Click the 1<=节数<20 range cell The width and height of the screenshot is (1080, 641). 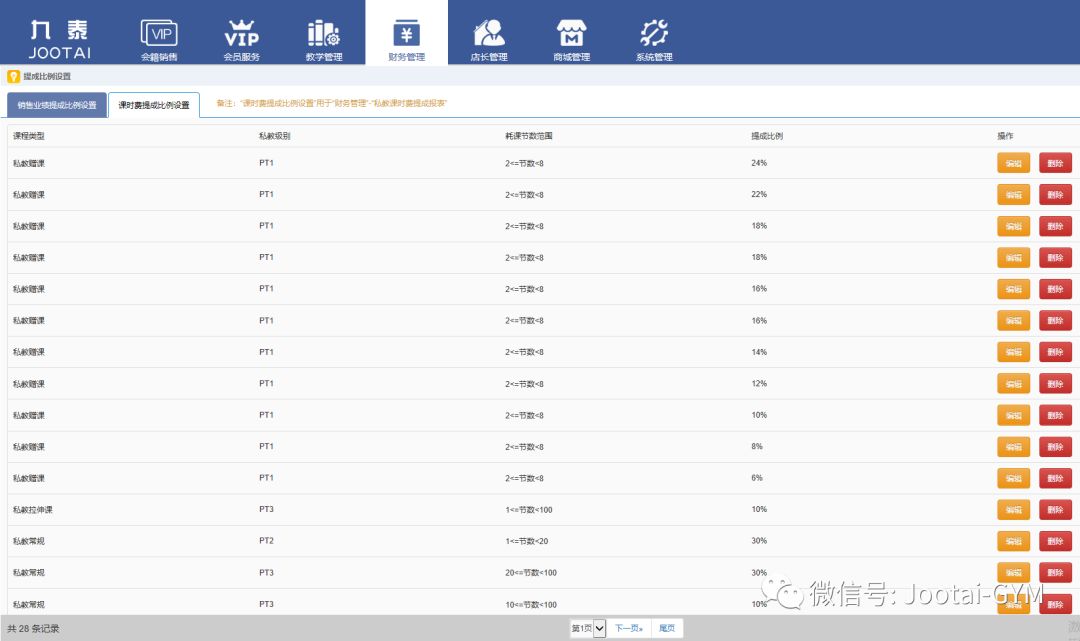[x=527, y=541]
